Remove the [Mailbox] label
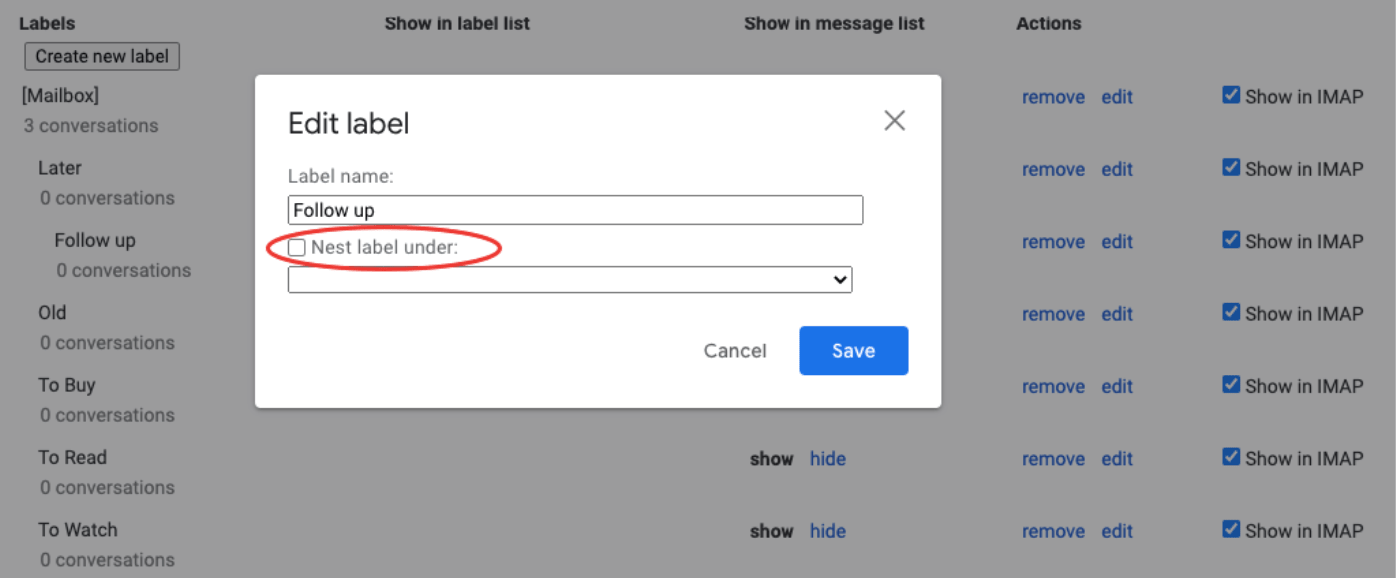Screen dimensions: 1398x578 1053,97
